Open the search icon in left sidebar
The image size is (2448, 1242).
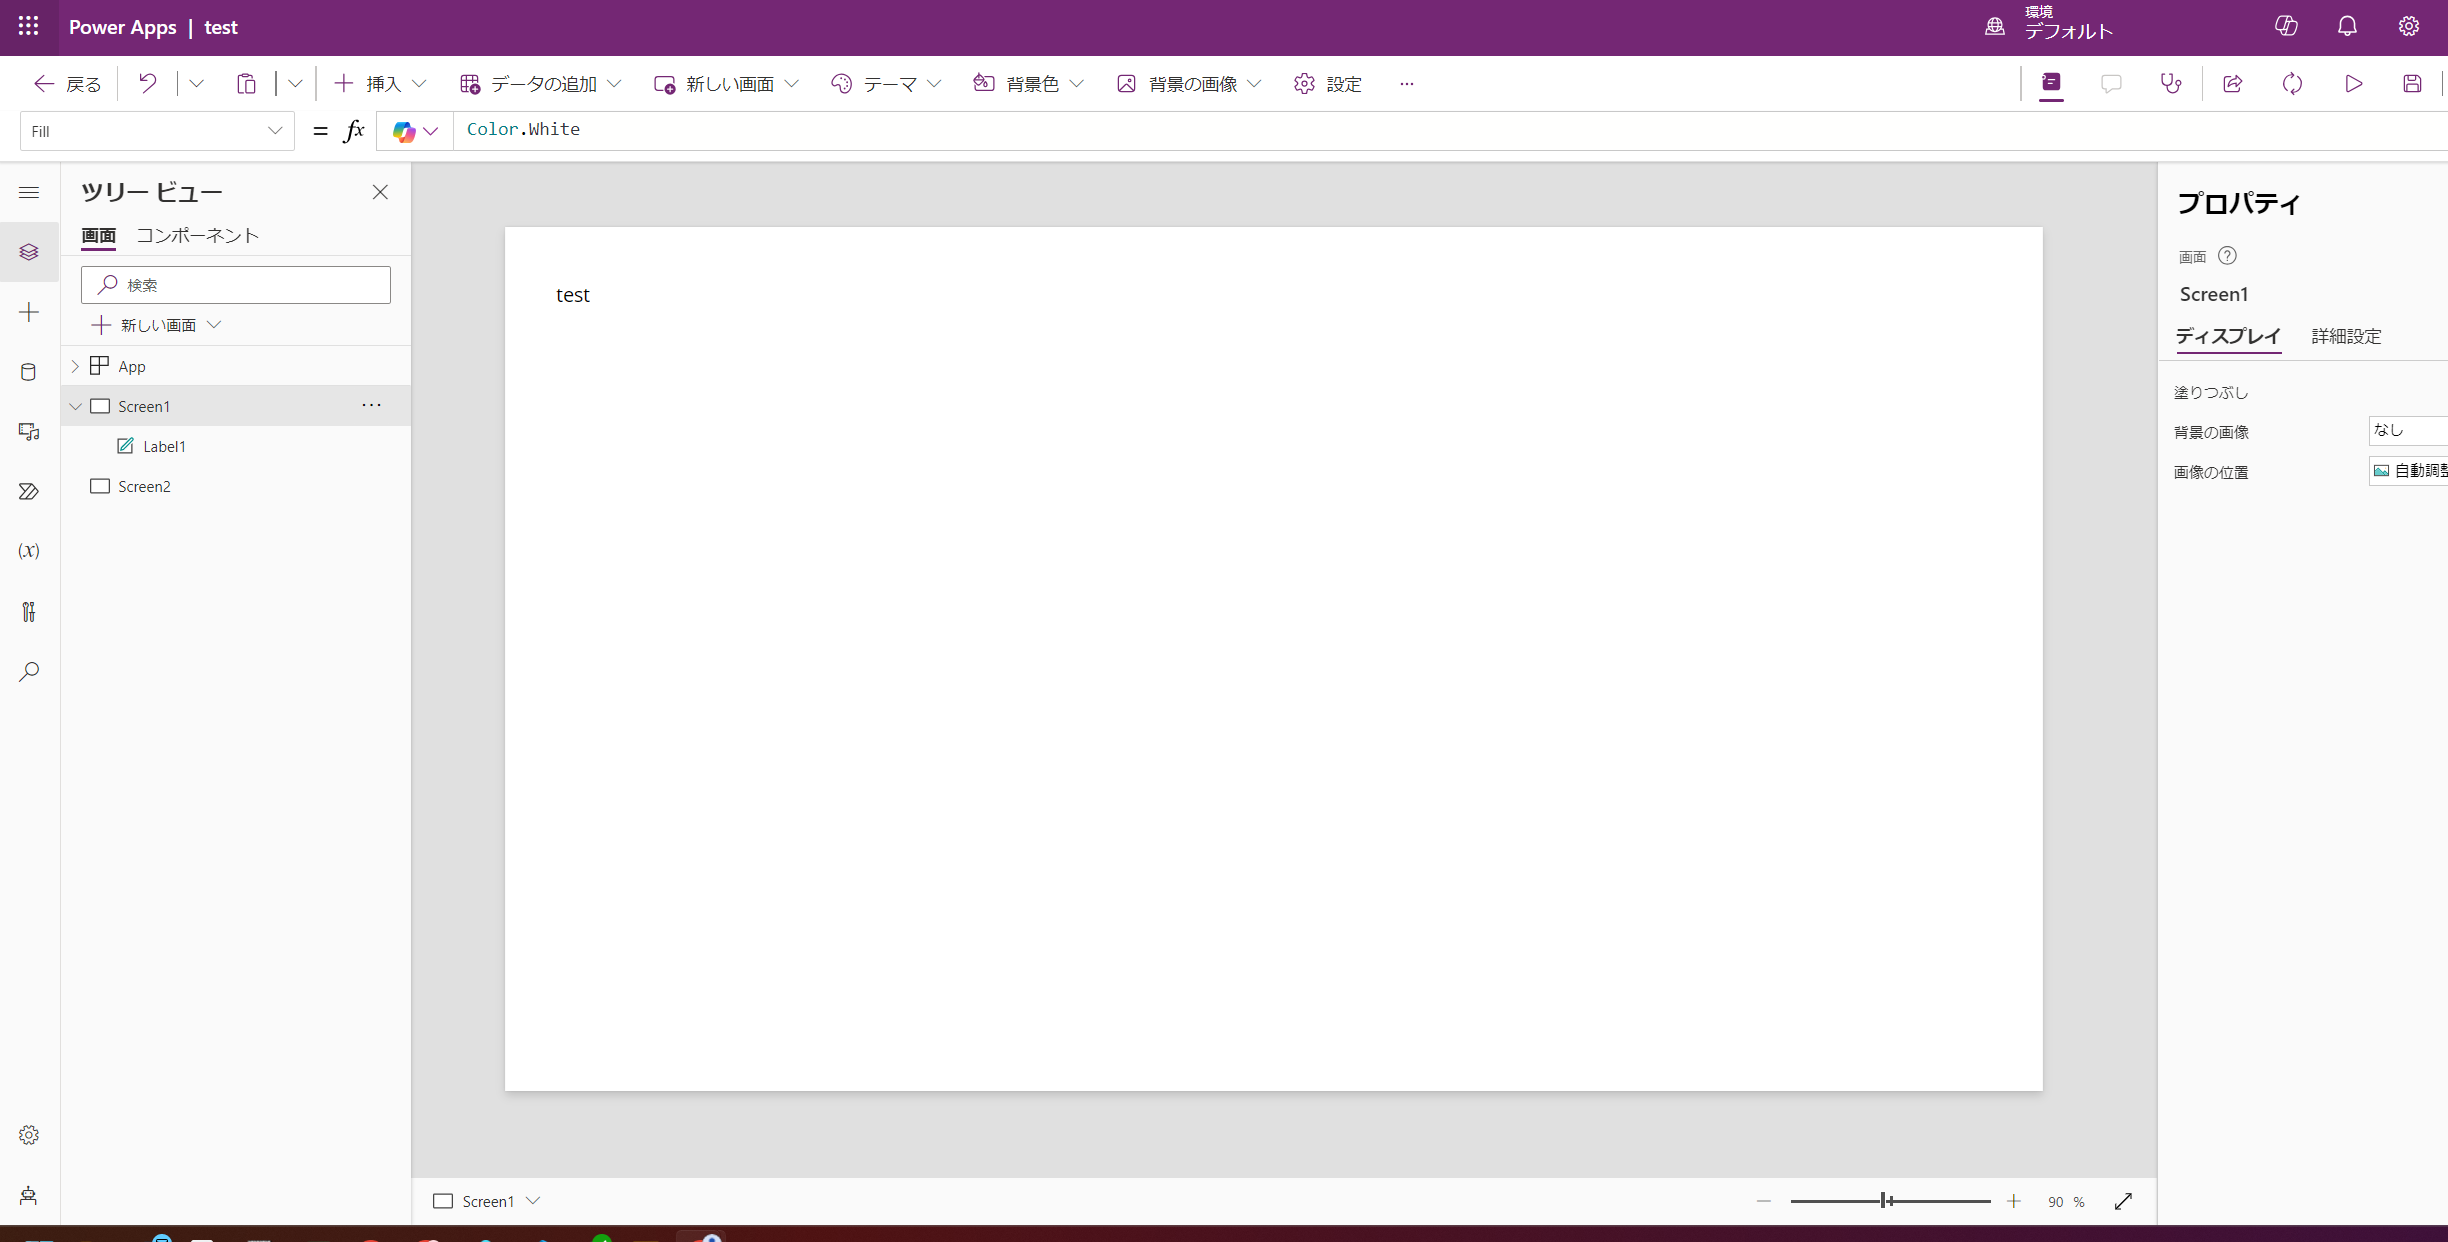(28, 671)
